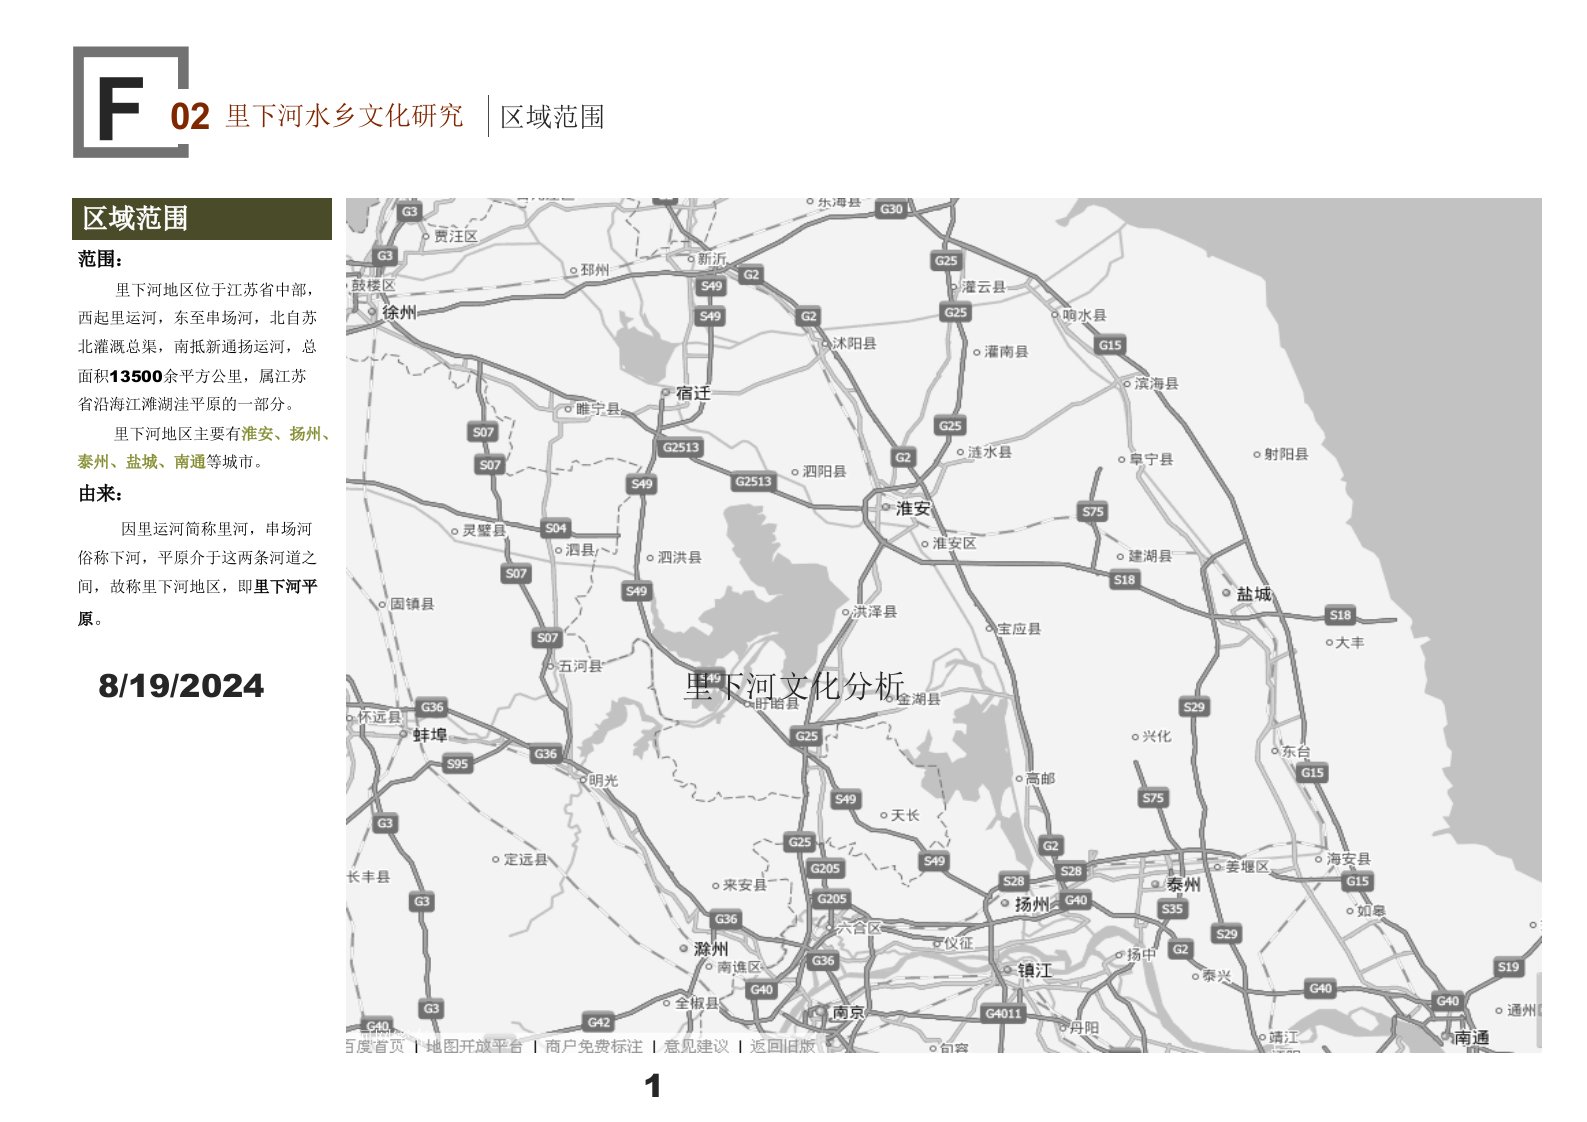Click the 兴化 label on the map
1587x1122 pixels.
point(1157,736)
